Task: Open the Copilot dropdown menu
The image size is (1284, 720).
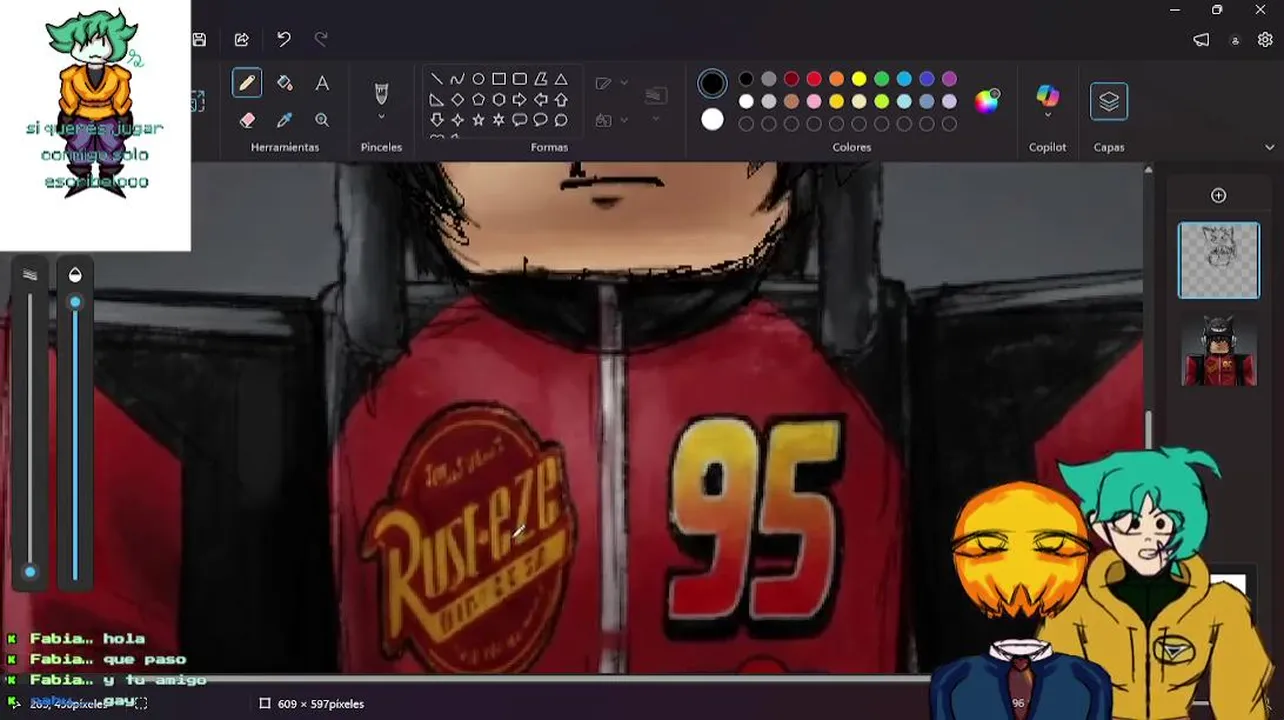Action: click(1047, 116)
